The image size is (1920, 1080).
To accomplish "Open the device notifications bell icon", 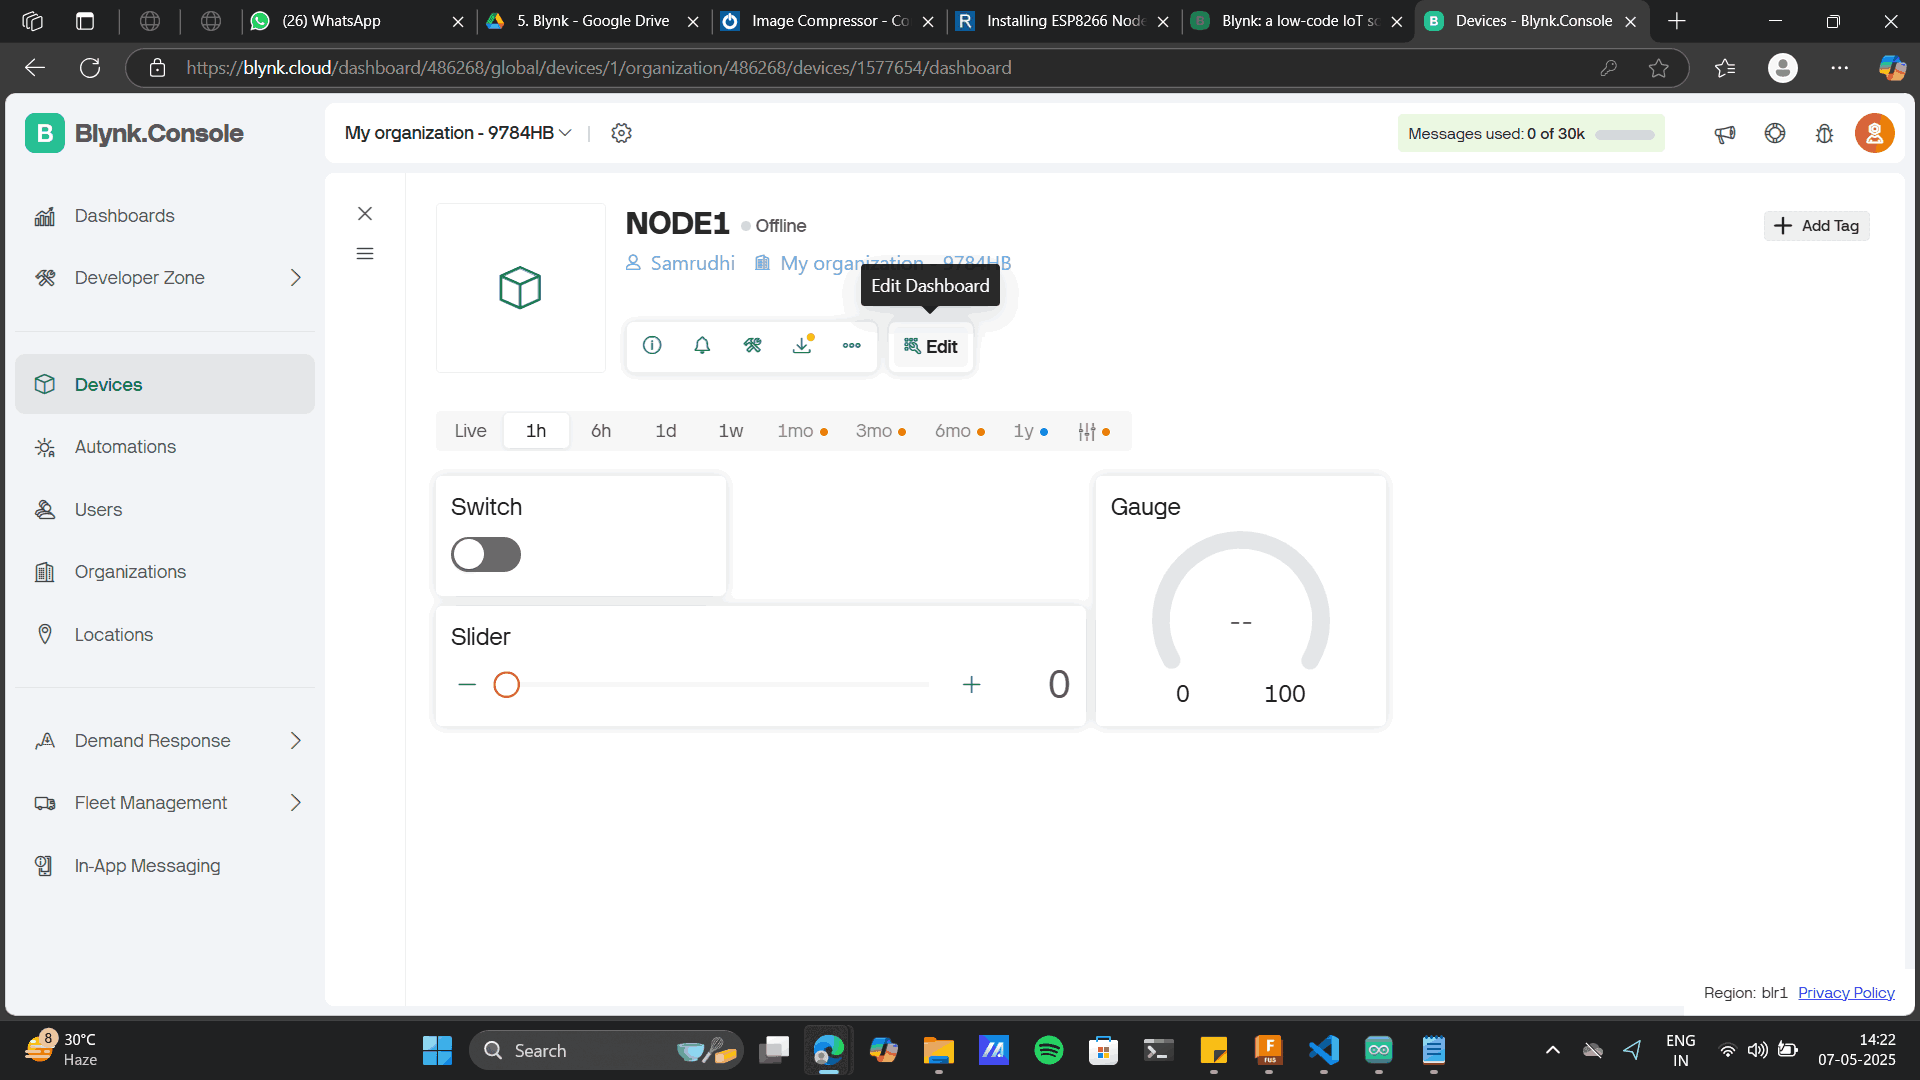I will coord(702,345).
